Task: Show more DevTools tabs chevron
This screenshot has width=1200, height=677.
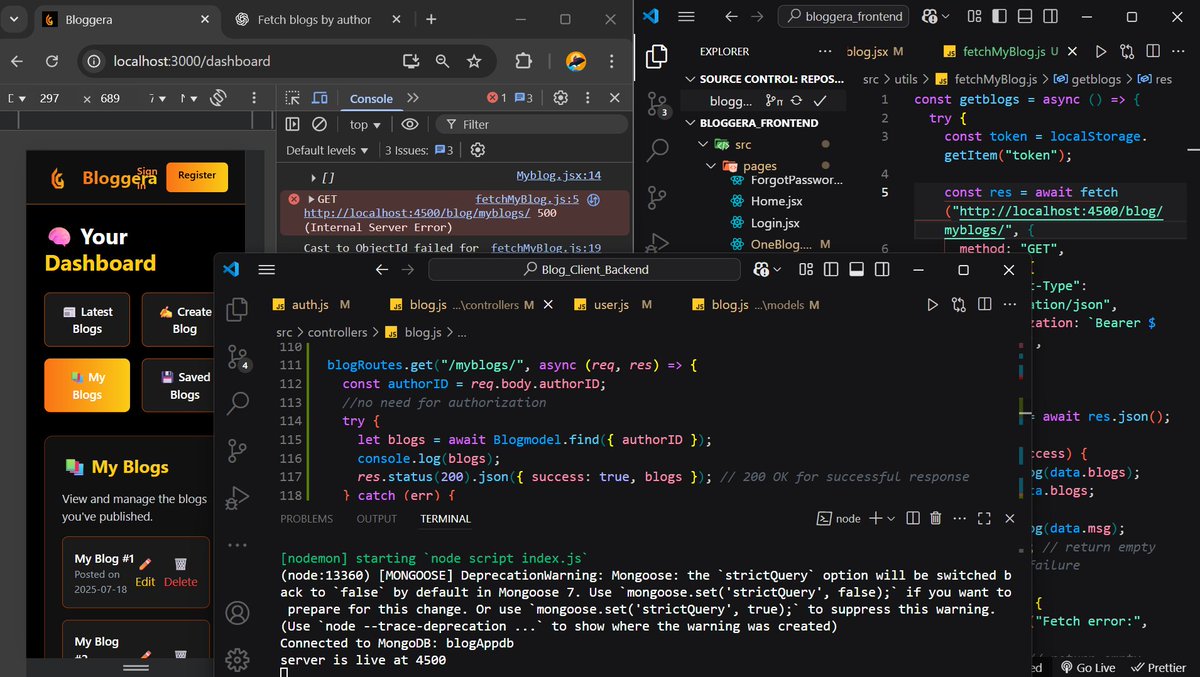Action: click(x=413, y=98)
